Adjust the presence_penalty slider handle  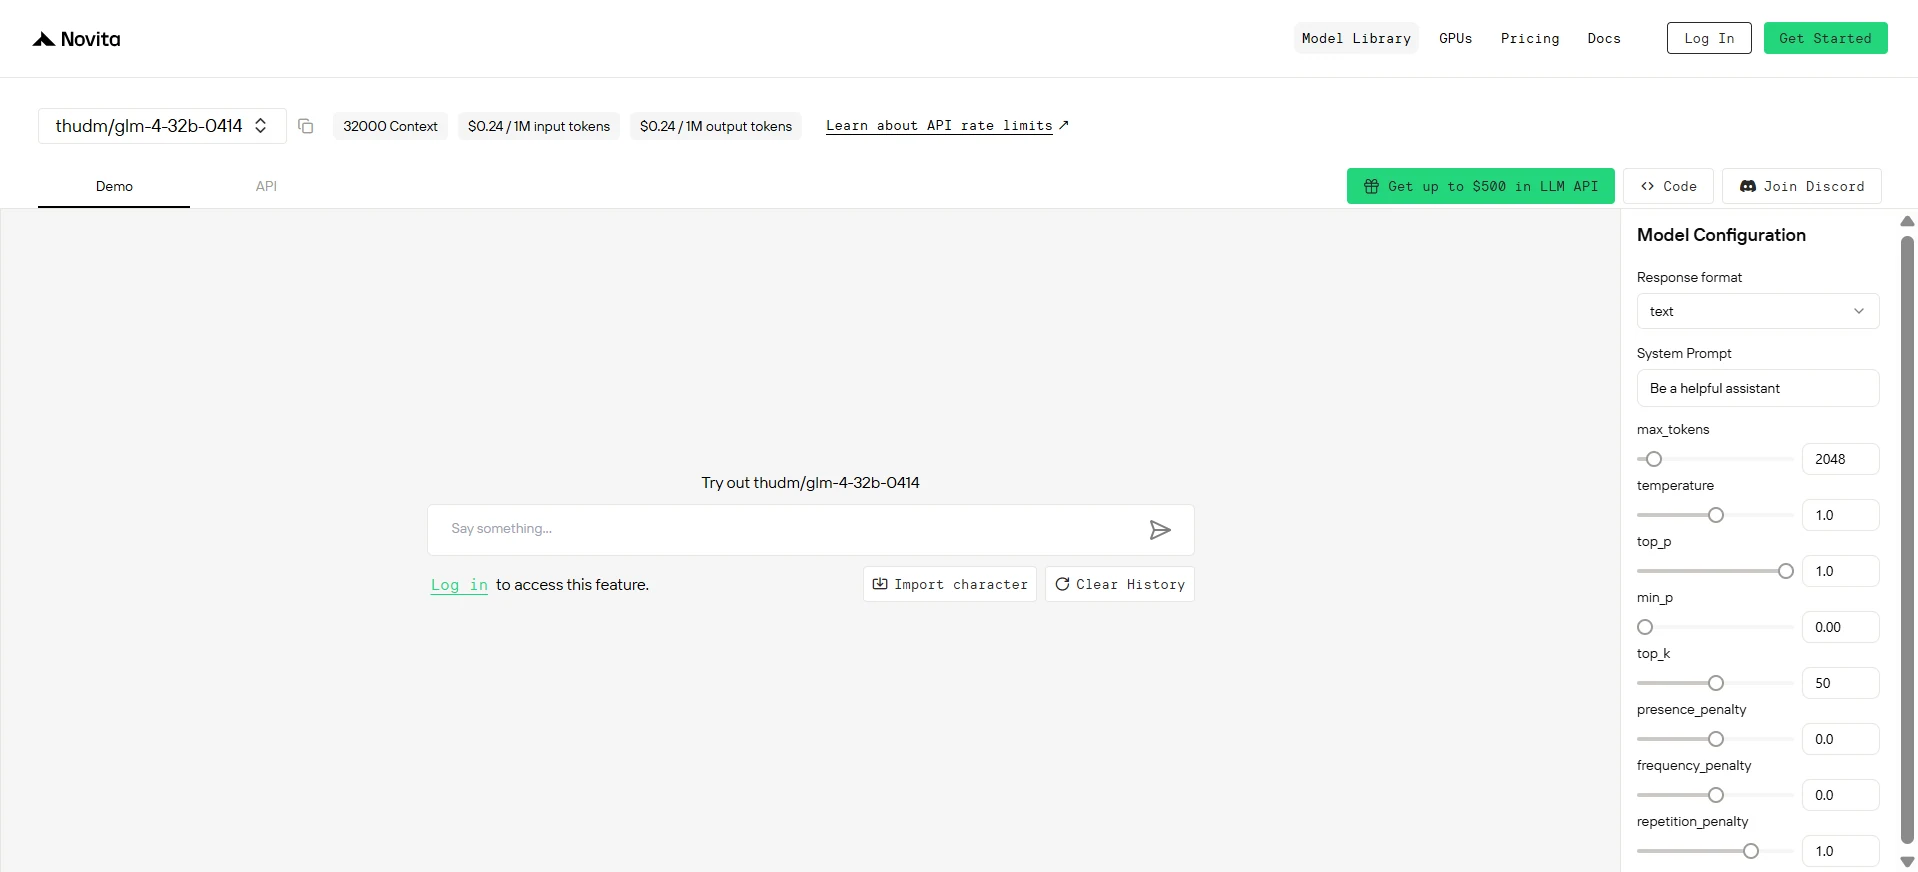tap(1716, 739)
